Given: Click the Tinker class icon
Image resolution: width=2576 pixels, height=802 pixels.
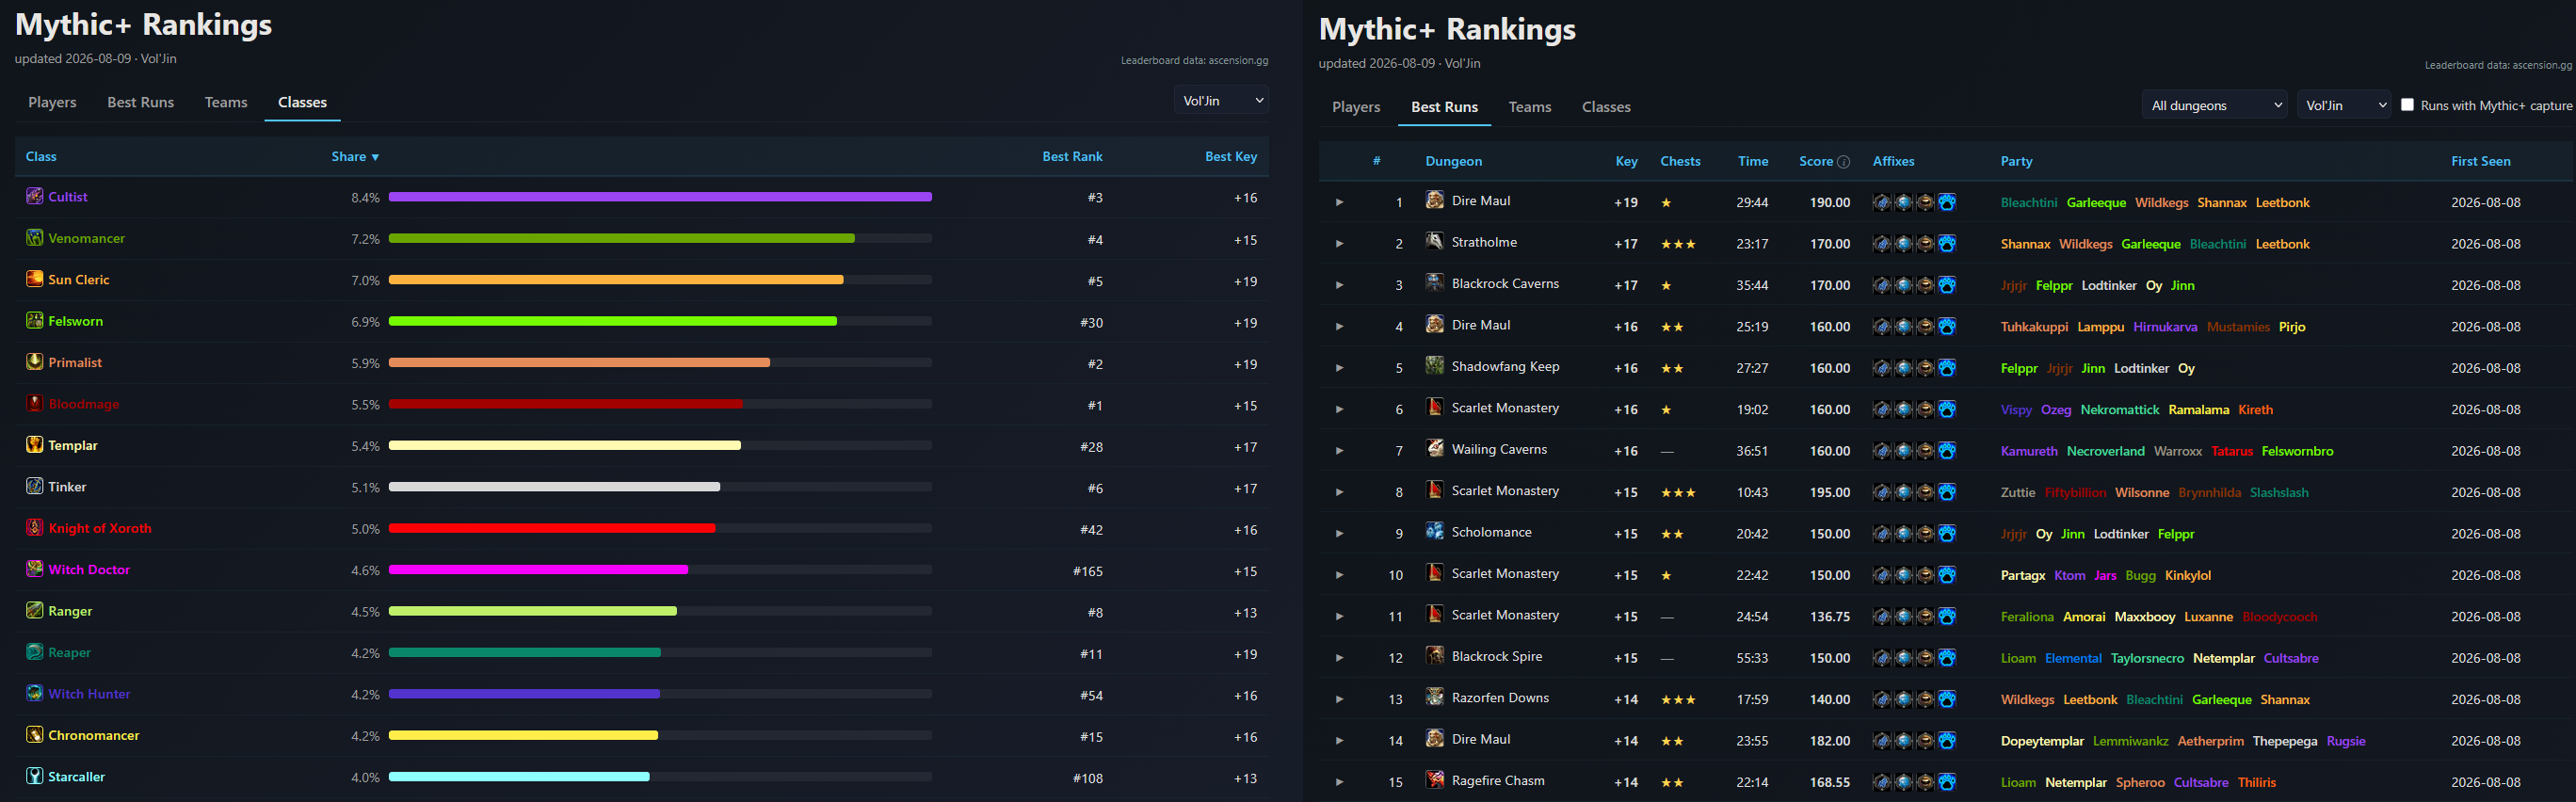Looking at the screenshot, I should coord(35,486).
